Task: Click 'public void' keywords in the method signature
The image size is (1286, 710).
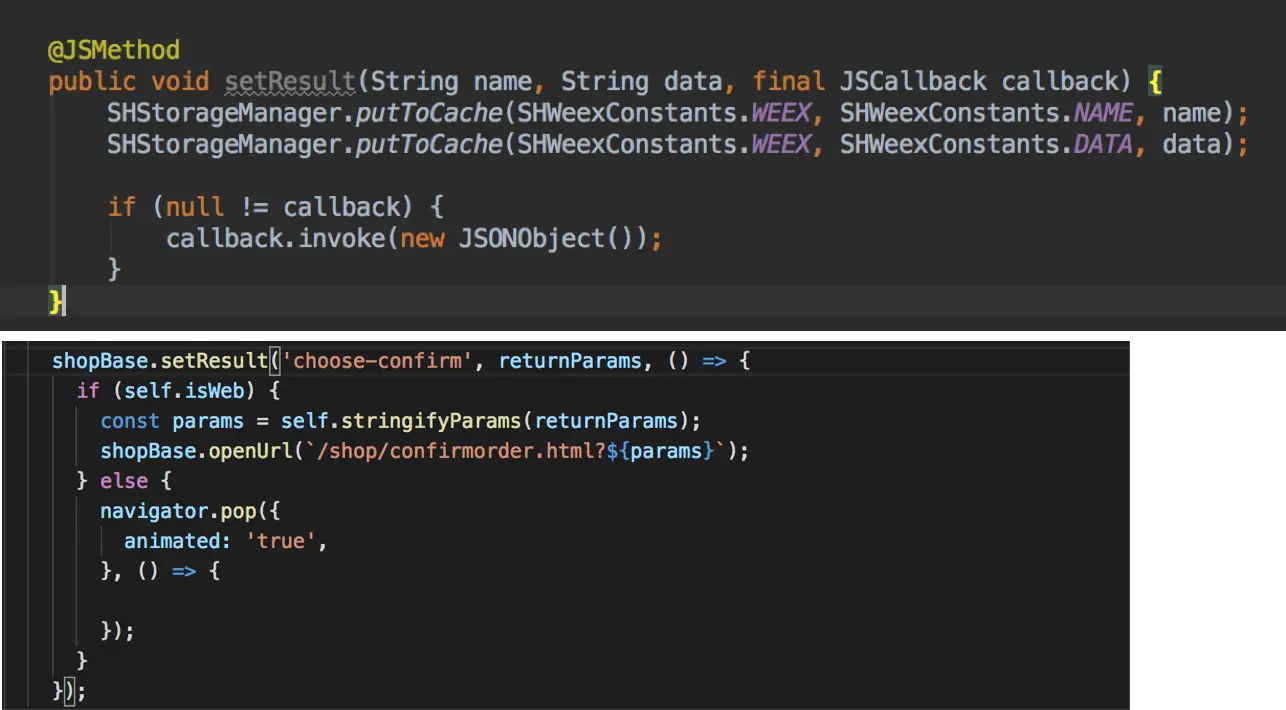Action: click(x=129, y=81)
